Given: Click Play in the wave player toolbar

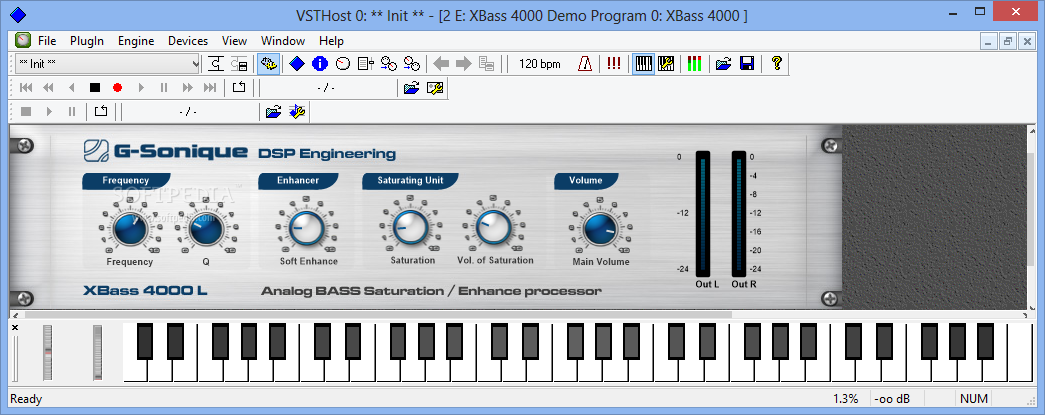Looking at the screenshot, I should tap(49, 111).
